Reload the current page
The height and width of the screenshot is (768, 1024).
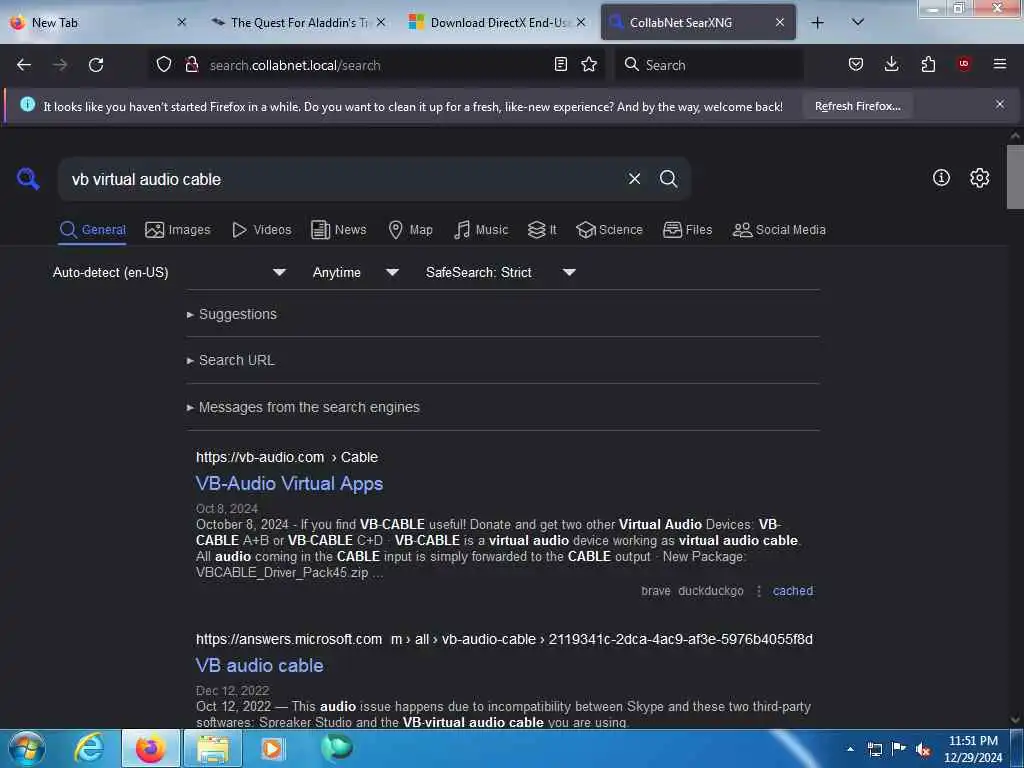pos(96,65)
